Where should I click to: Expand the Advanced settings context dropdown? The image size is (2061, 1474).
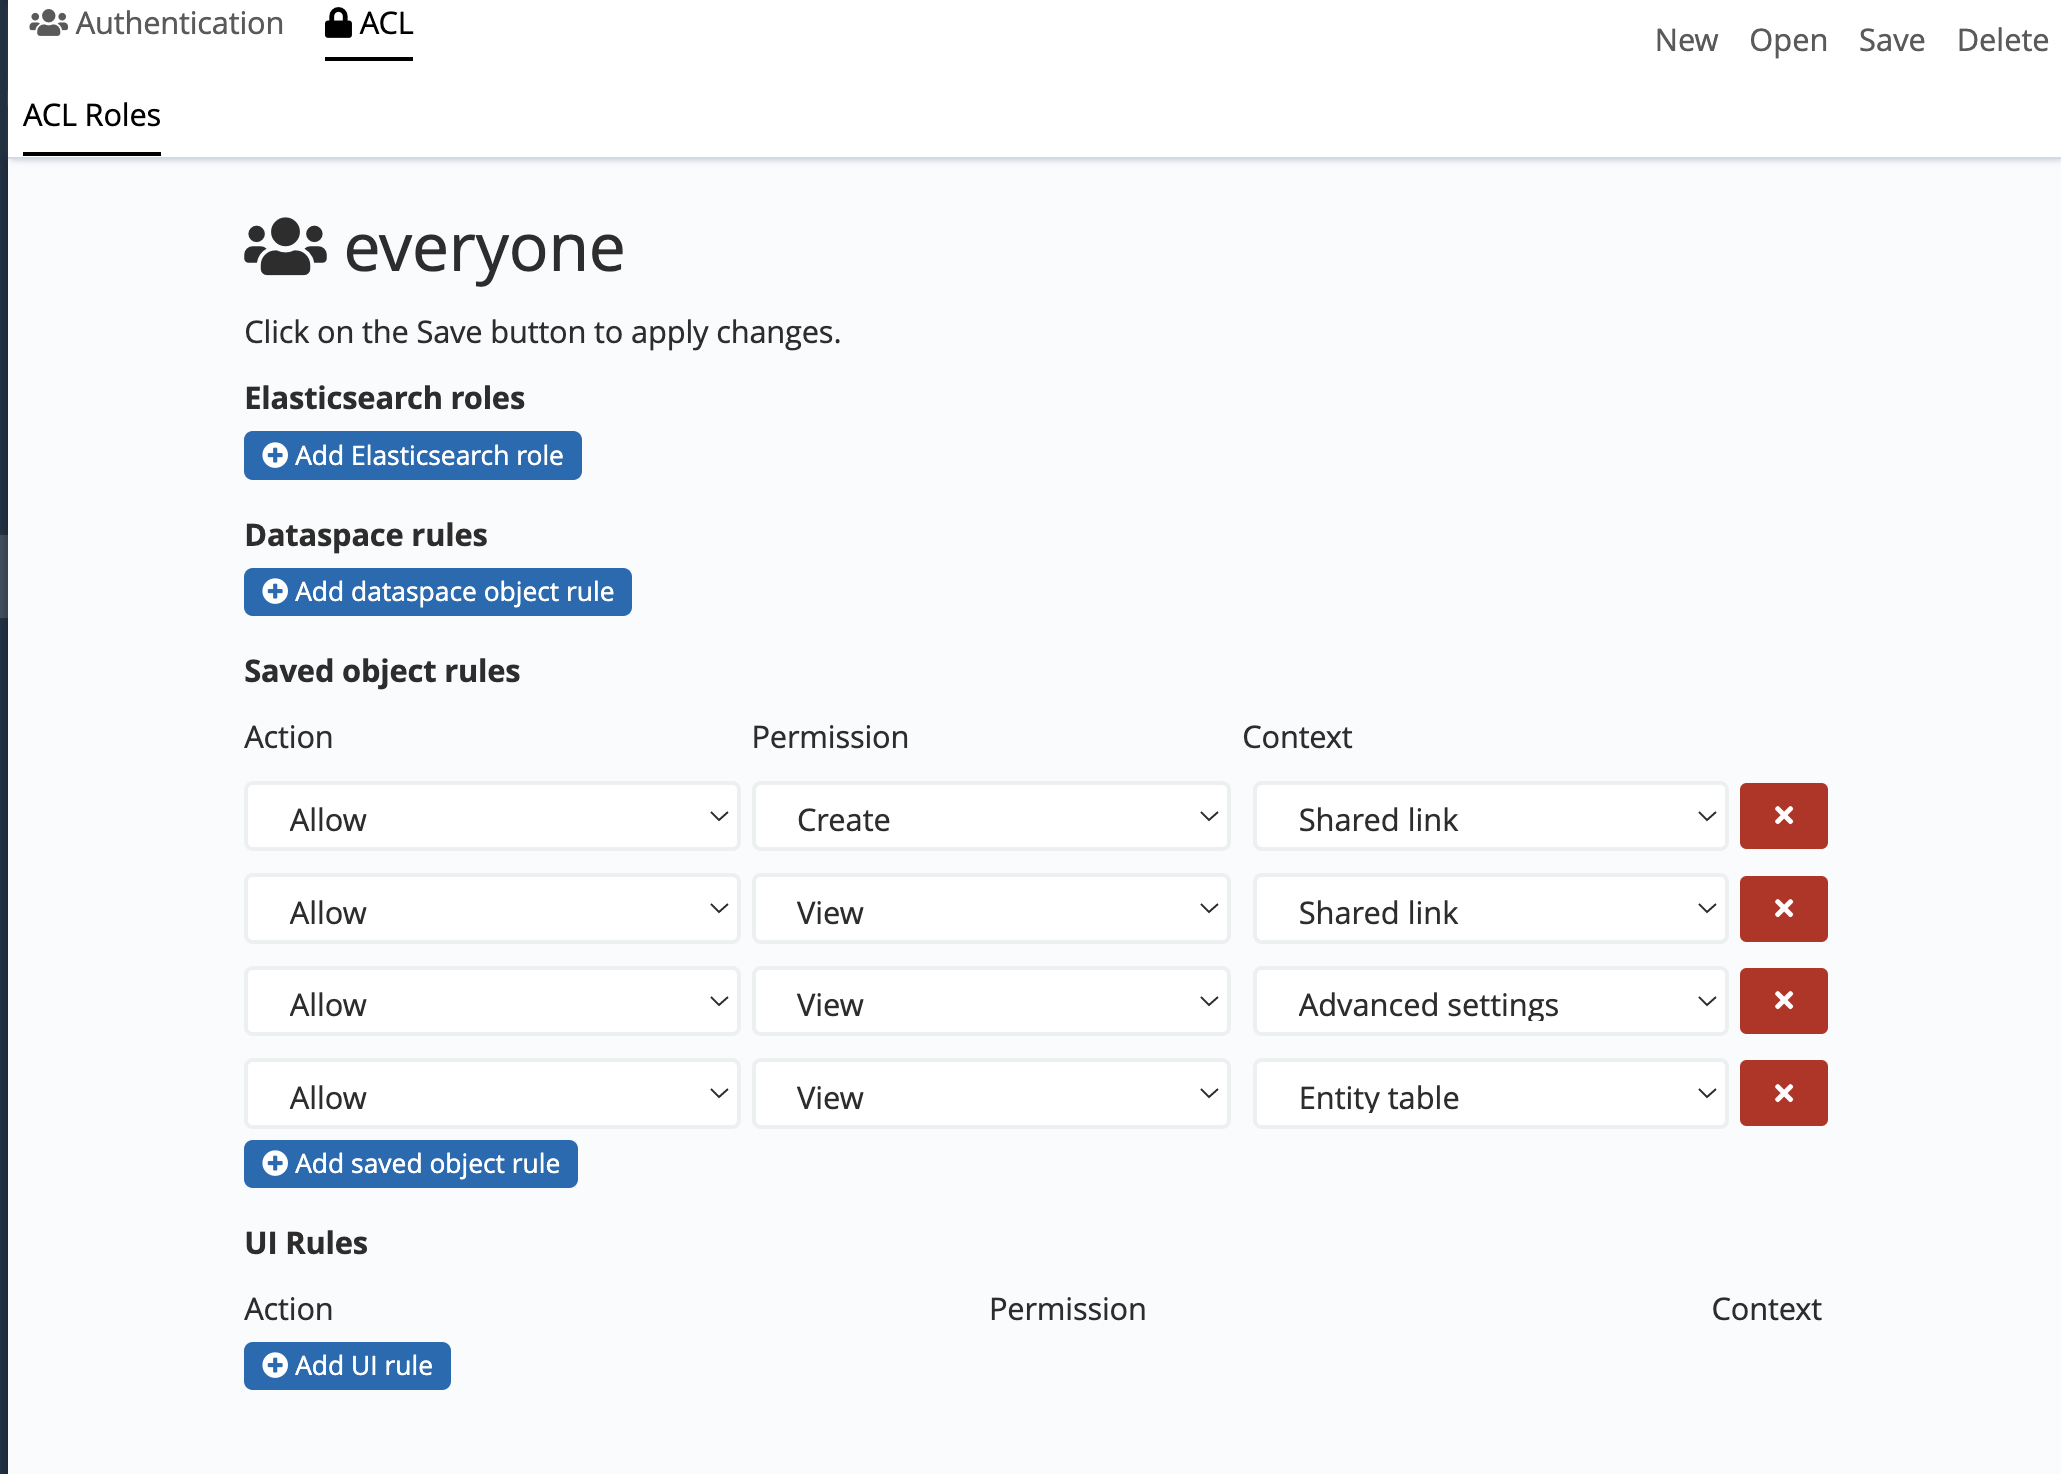1490,1003
